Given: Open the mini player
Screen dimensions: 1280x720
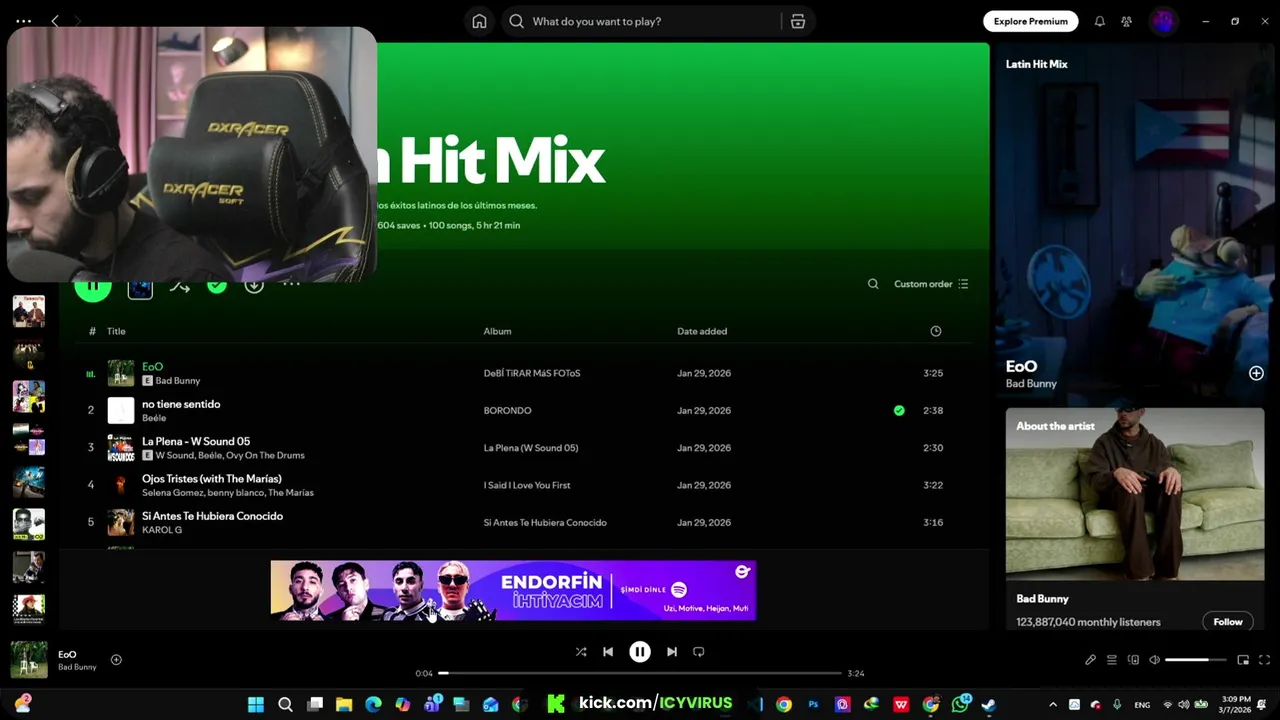Looking at the screenshot, I should click(x=1243, y=660).
